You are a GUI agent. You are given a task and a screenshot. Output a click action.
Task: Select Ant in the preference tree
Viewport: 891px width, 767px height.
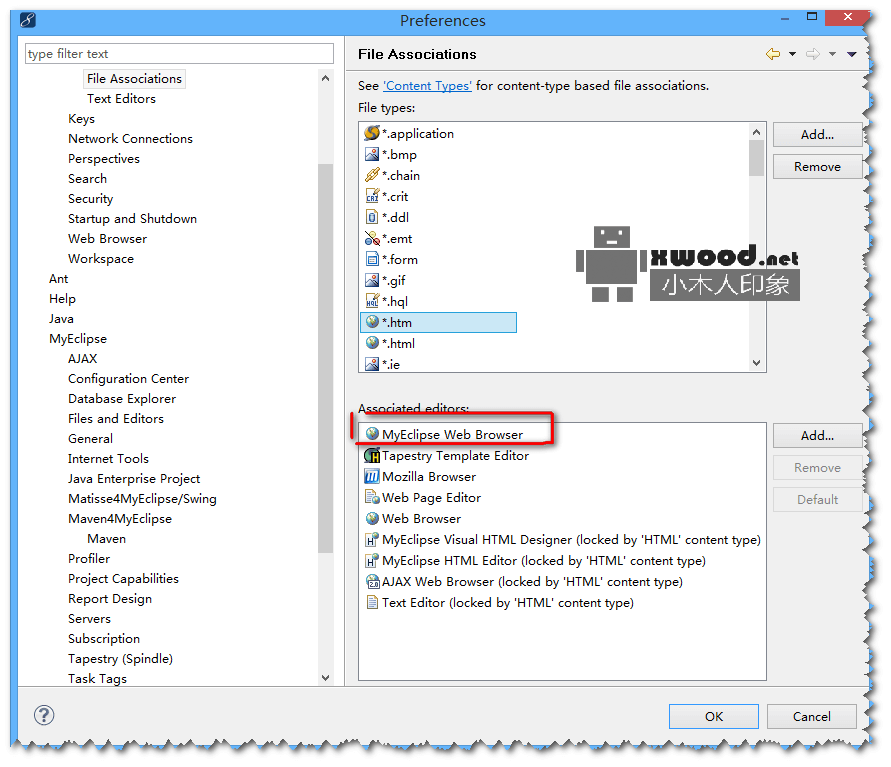pyautogui.click(x=59, y=278)
